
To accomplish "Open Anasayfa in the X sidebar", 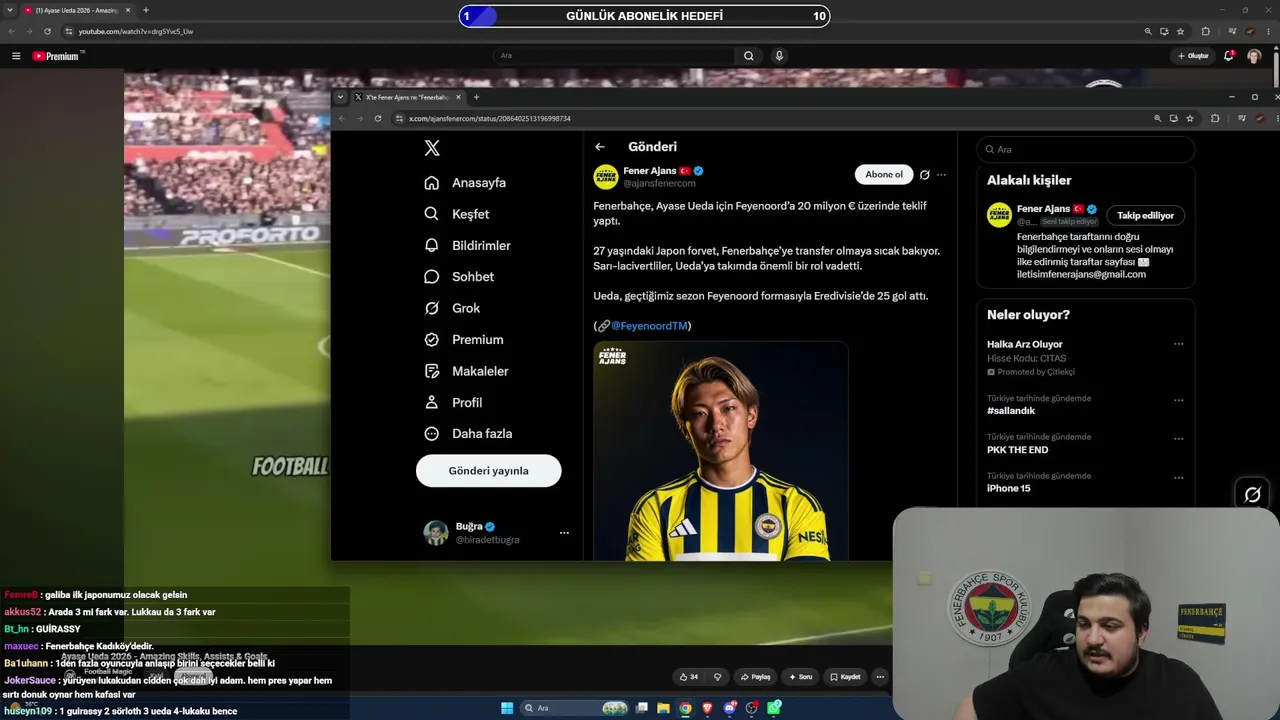I will (x=466, y=183).
